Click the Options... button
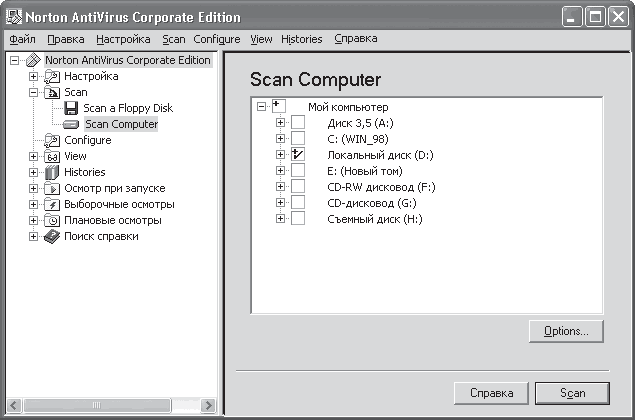This screenshot has height=420, width=635. coord(566,331)
